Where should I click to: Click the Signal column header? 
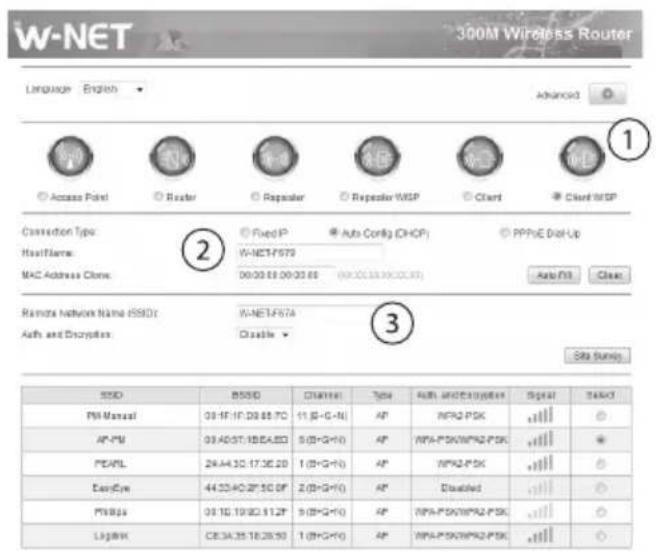(541, 395)
